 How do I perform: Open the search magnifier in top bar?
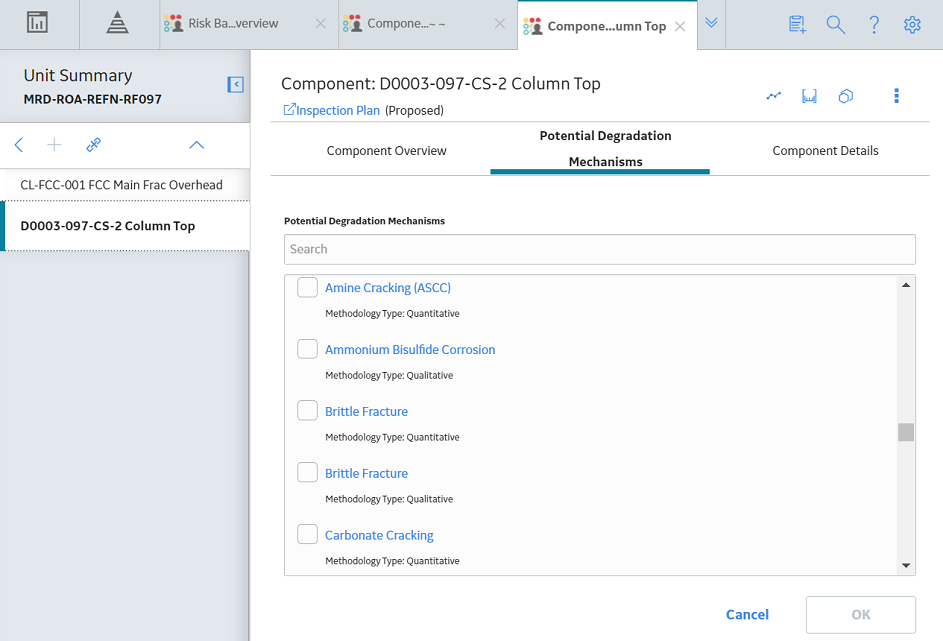(x=835, y=25)
